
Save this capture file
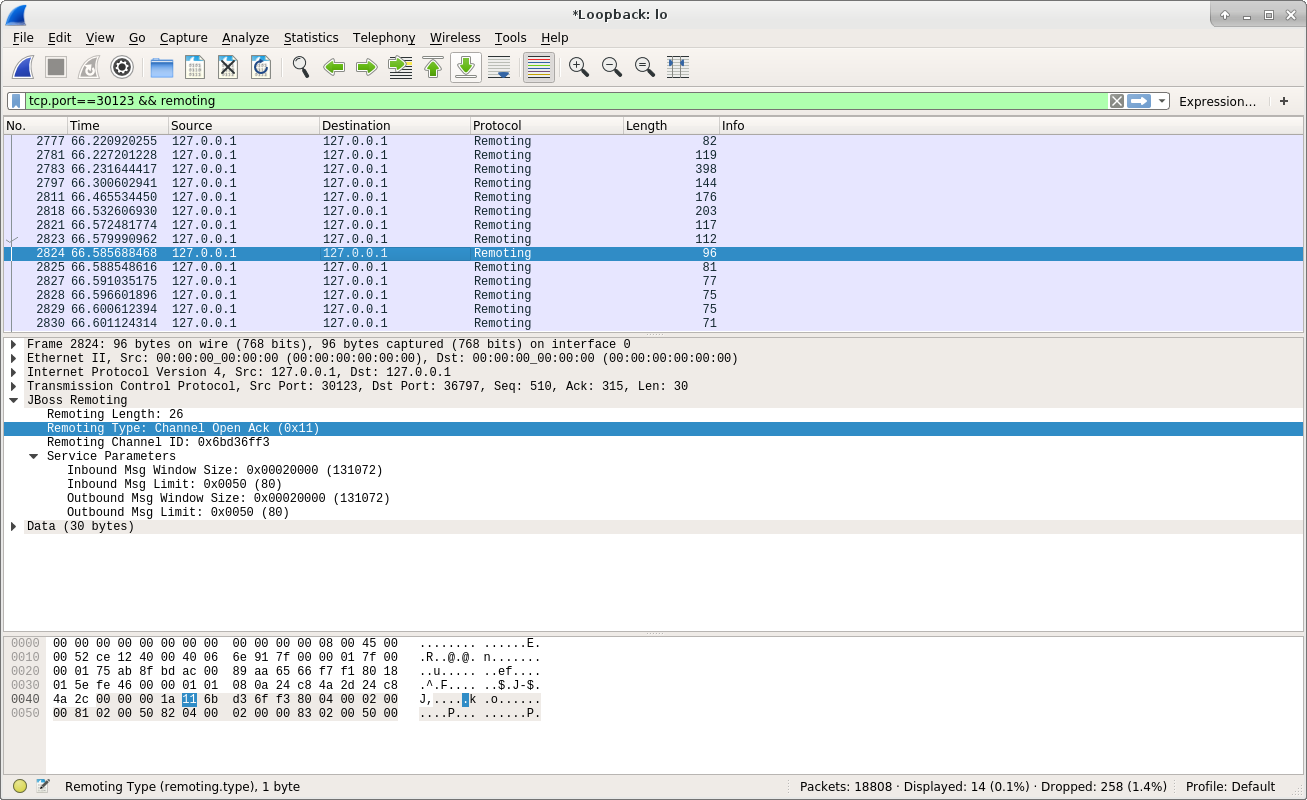click(x=195, y=67)
